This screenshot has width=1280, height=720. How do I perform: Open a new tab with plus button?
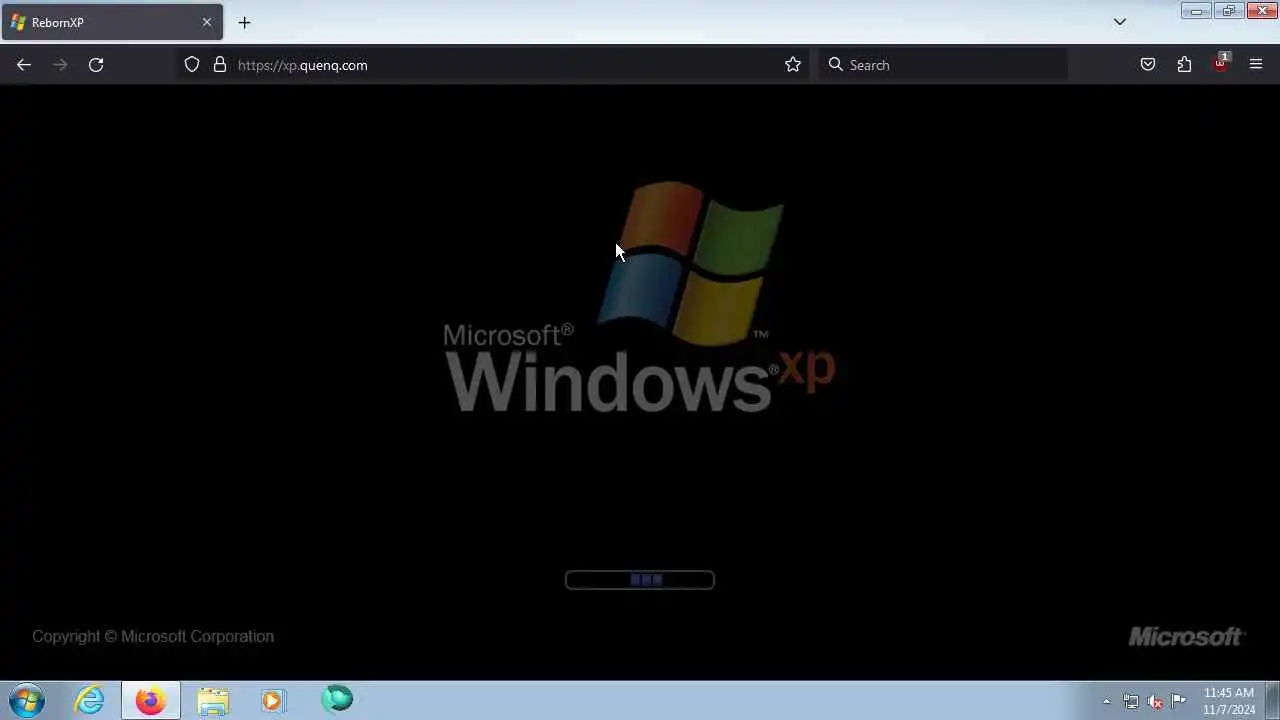coord(244,22)
